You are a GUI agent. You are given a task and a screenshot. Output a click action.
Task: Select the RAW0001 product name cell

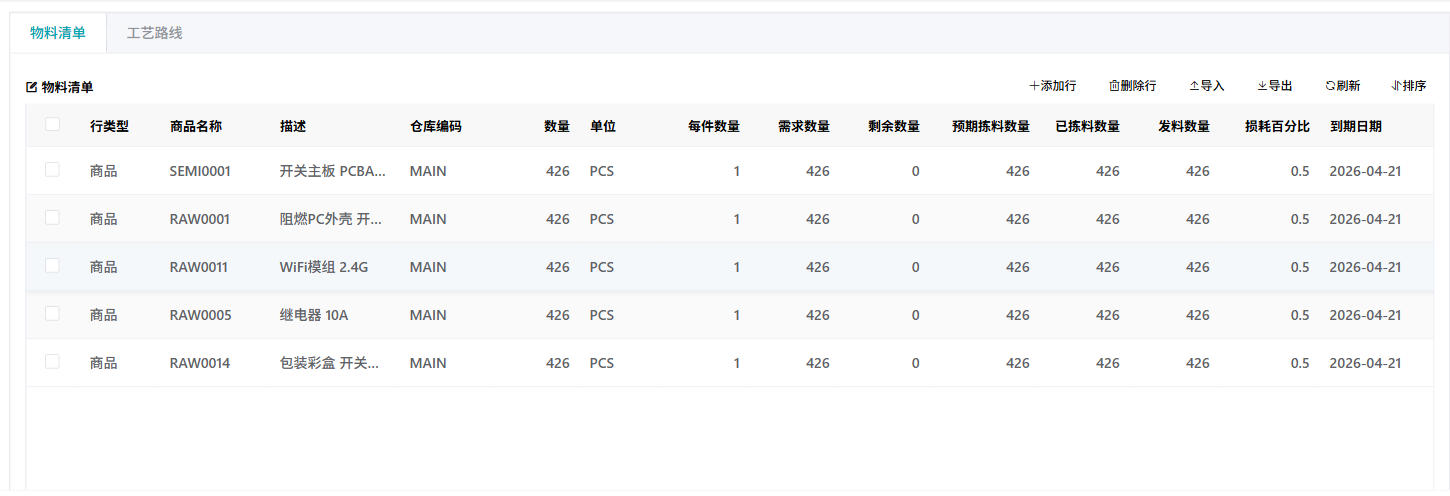click(200, 219)
